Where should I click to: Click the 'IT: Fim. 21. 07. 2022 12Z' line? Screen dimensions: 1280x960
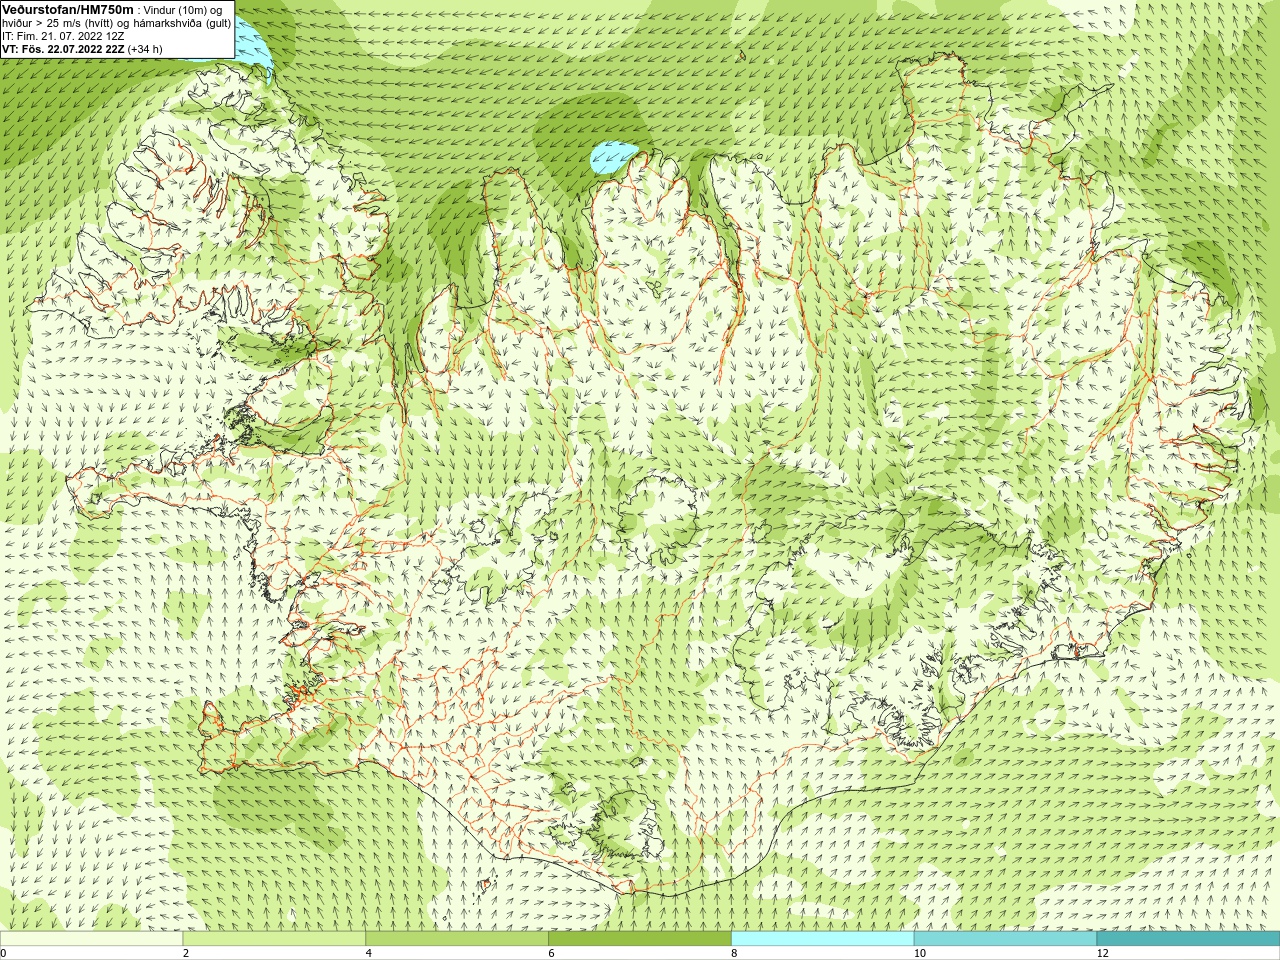coord(63,36)
